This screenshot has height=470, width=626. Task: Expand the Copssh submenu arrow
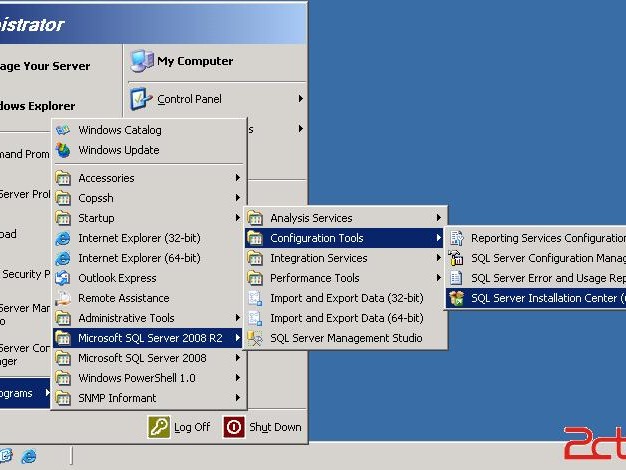(238, 197)
